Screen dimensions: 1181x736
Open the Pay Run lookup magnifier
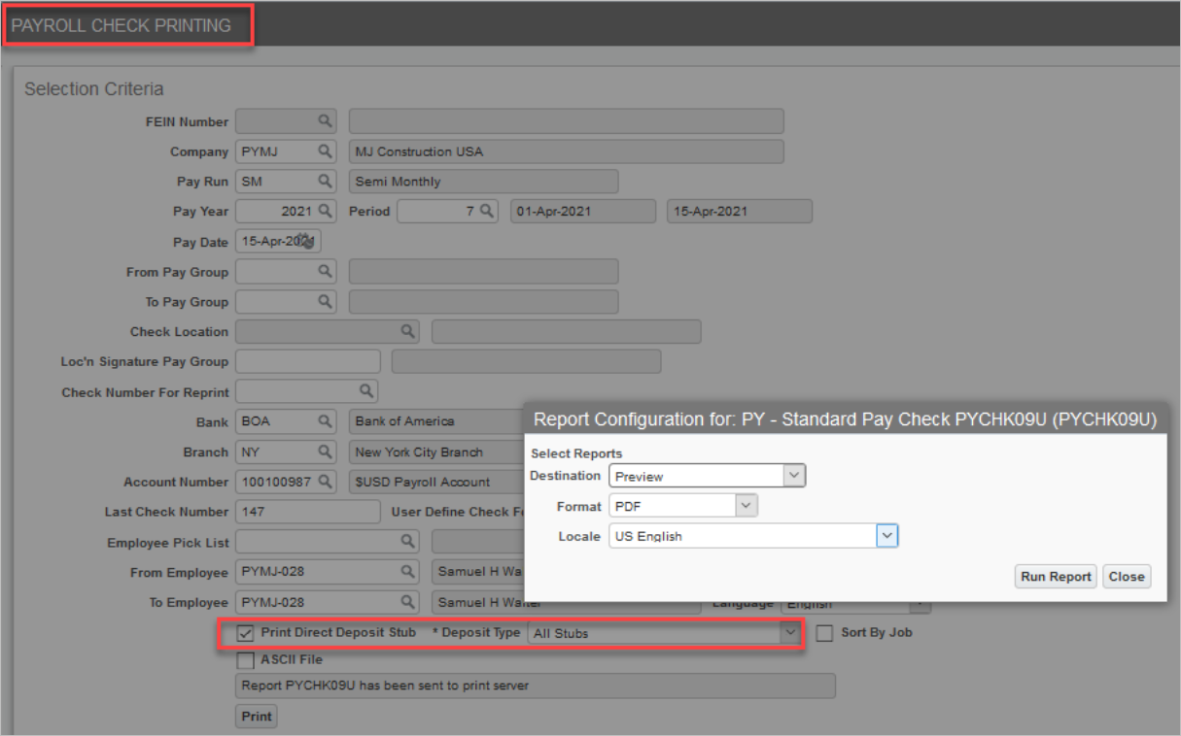point(325,181)
